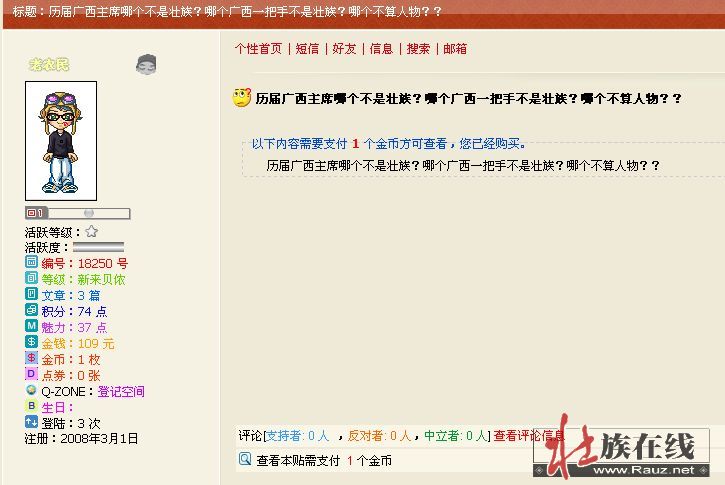Image resolution: width=725 pixels, height=485 pixels.
Task: Click the 文章 articles icon
Action: 31,295
